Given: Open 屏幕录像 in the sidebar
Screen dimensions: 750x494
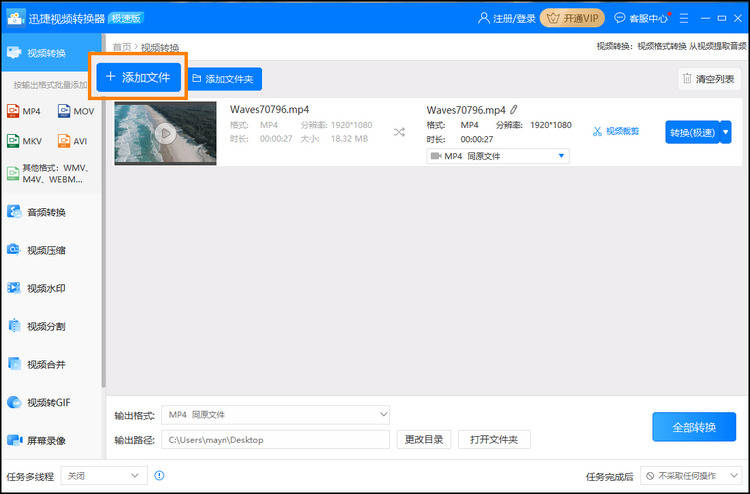Looking at the screenshot, I should point(37,440).
